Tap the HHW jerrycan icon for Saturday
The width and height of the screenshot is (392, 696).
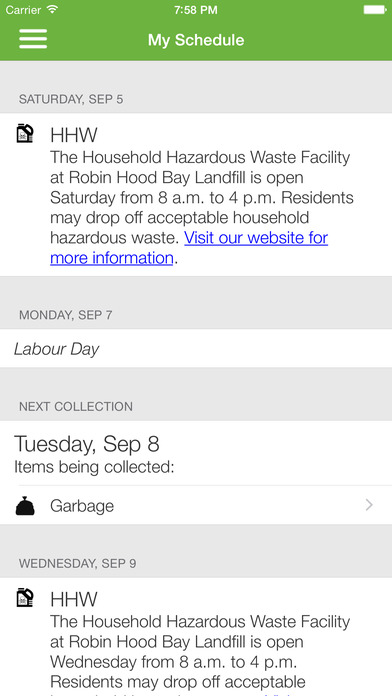[x=25, y=133]
